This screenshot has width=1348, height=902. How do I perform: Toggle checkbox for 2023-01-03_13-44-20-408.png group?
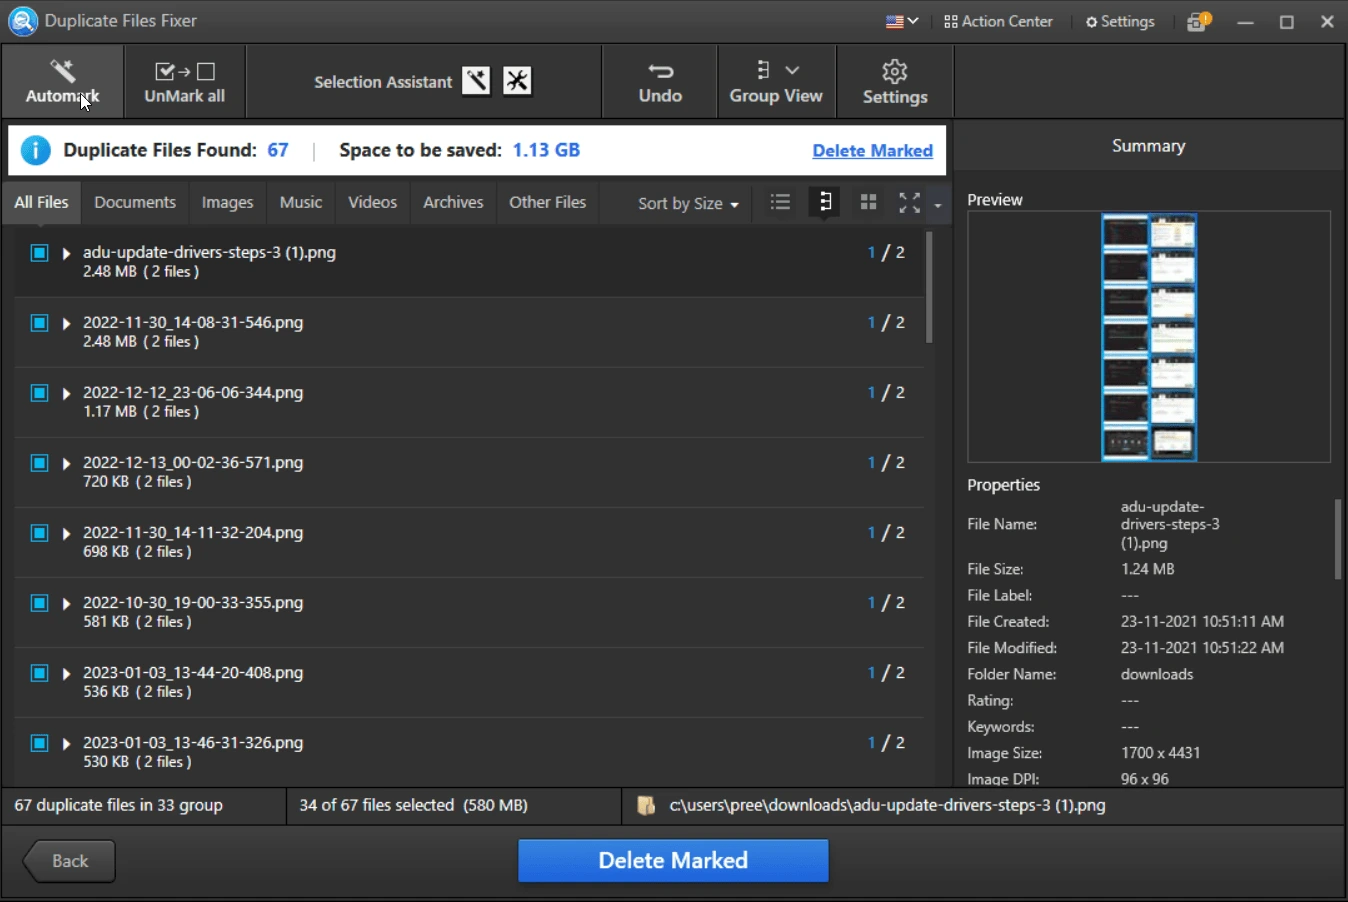(39, 673)
